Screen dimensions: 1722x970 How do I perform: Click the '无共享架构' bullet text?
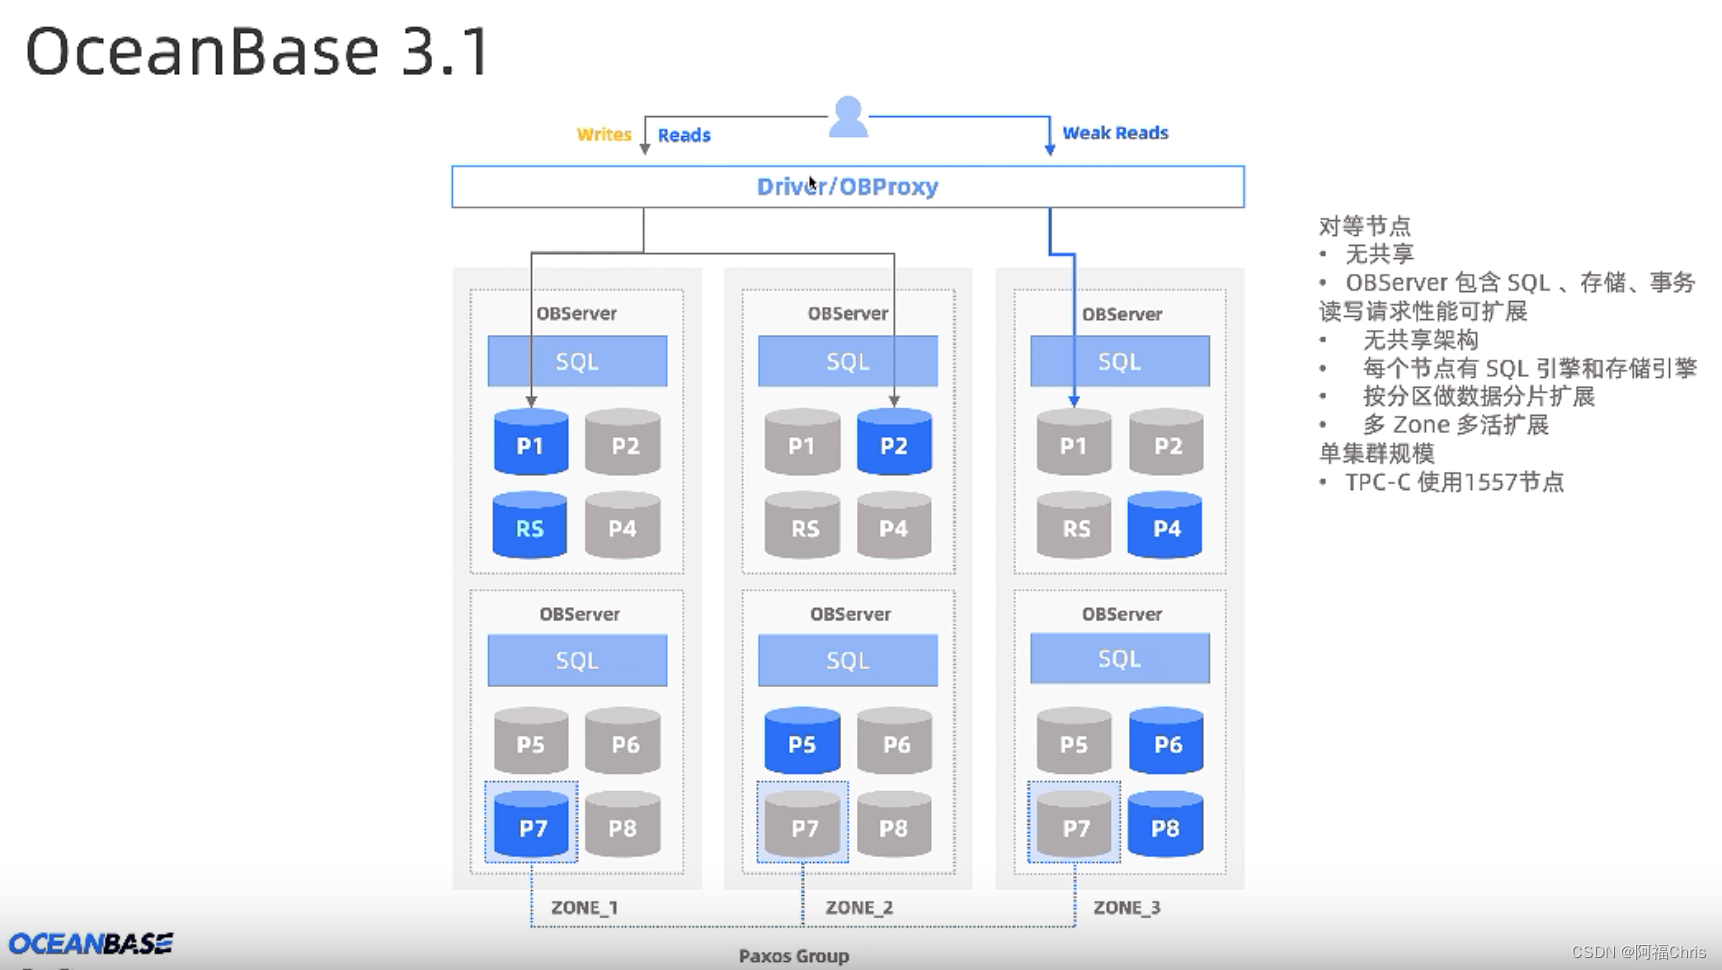click(1421, 340)
